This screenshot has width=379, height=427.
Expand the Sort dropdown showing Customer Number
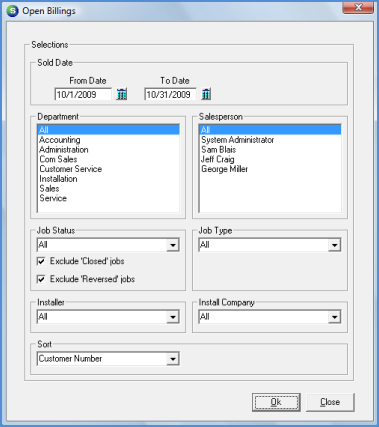pos(173,359)
